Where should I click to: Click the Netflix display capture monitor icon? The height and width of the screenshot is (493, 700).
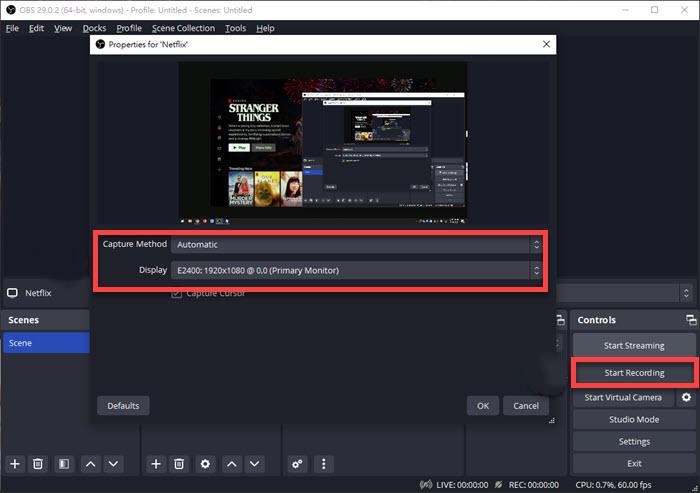[x=12, y=293]
